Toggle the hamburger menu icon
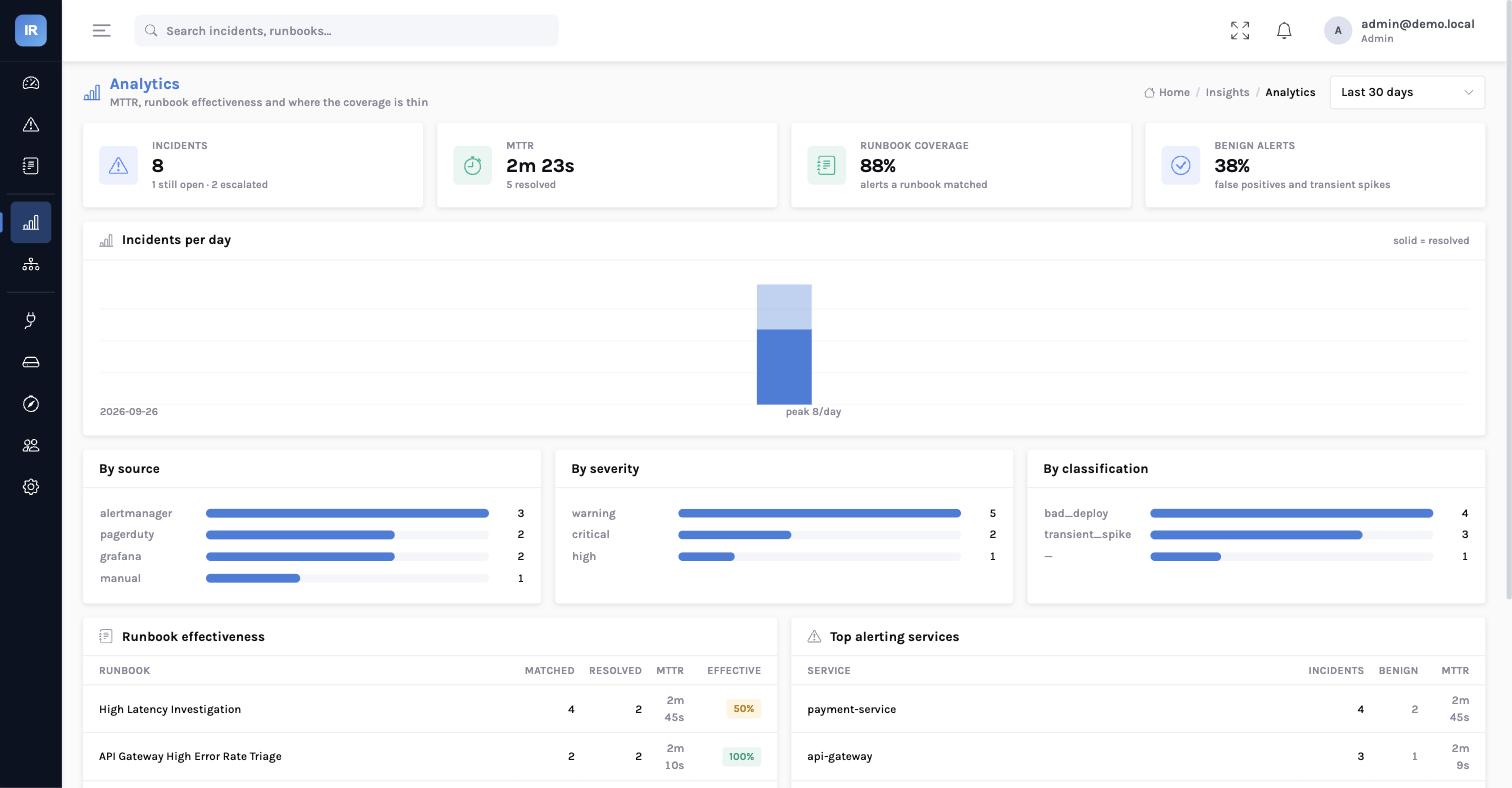The image size is (1512, 788). click(x=102, y=31)
